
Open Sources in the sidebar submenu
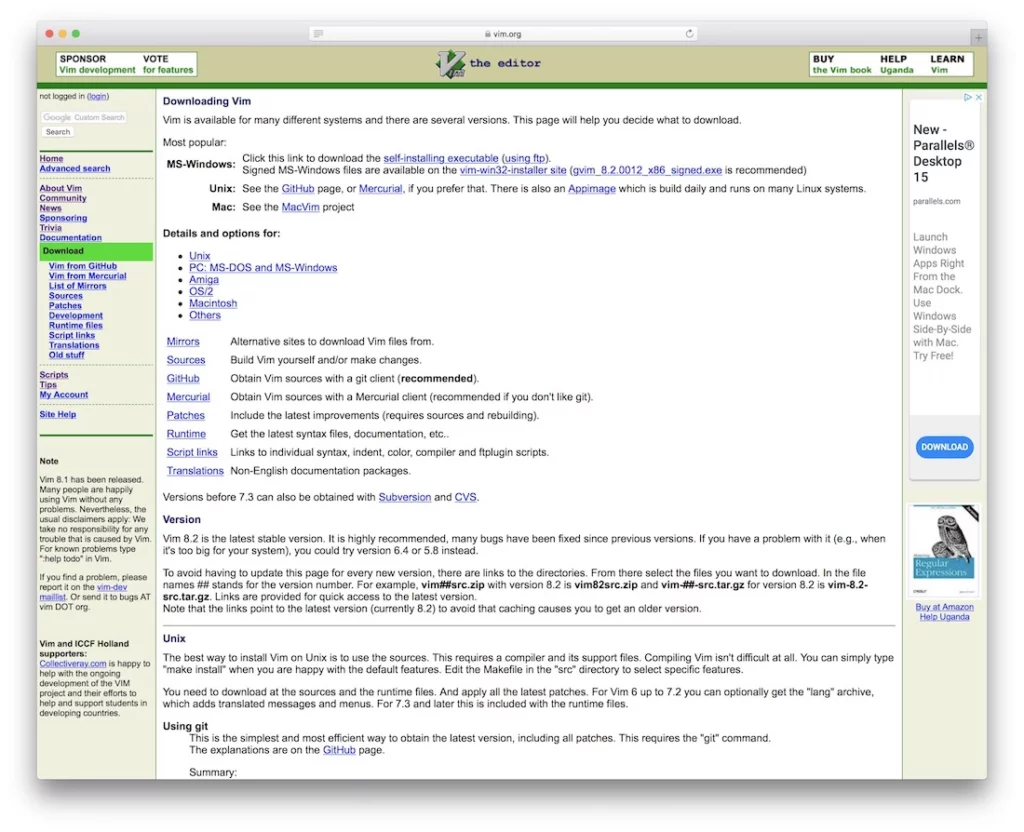[65, 296]
